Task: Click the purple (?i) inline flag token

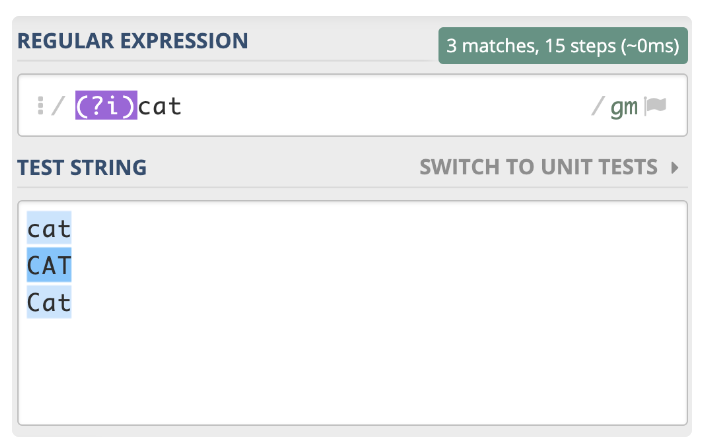Action: (x=105, y=105)
